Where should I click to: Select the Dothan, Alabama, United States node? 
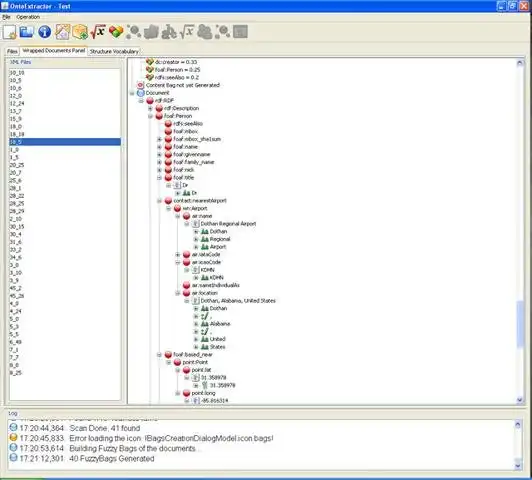238,301
